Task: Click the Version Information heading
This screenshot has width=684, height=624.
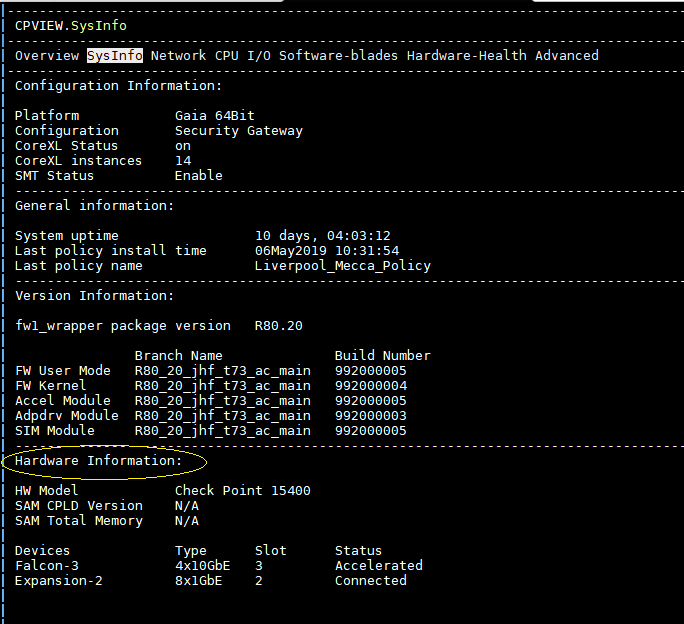Action: coord(95,296)
